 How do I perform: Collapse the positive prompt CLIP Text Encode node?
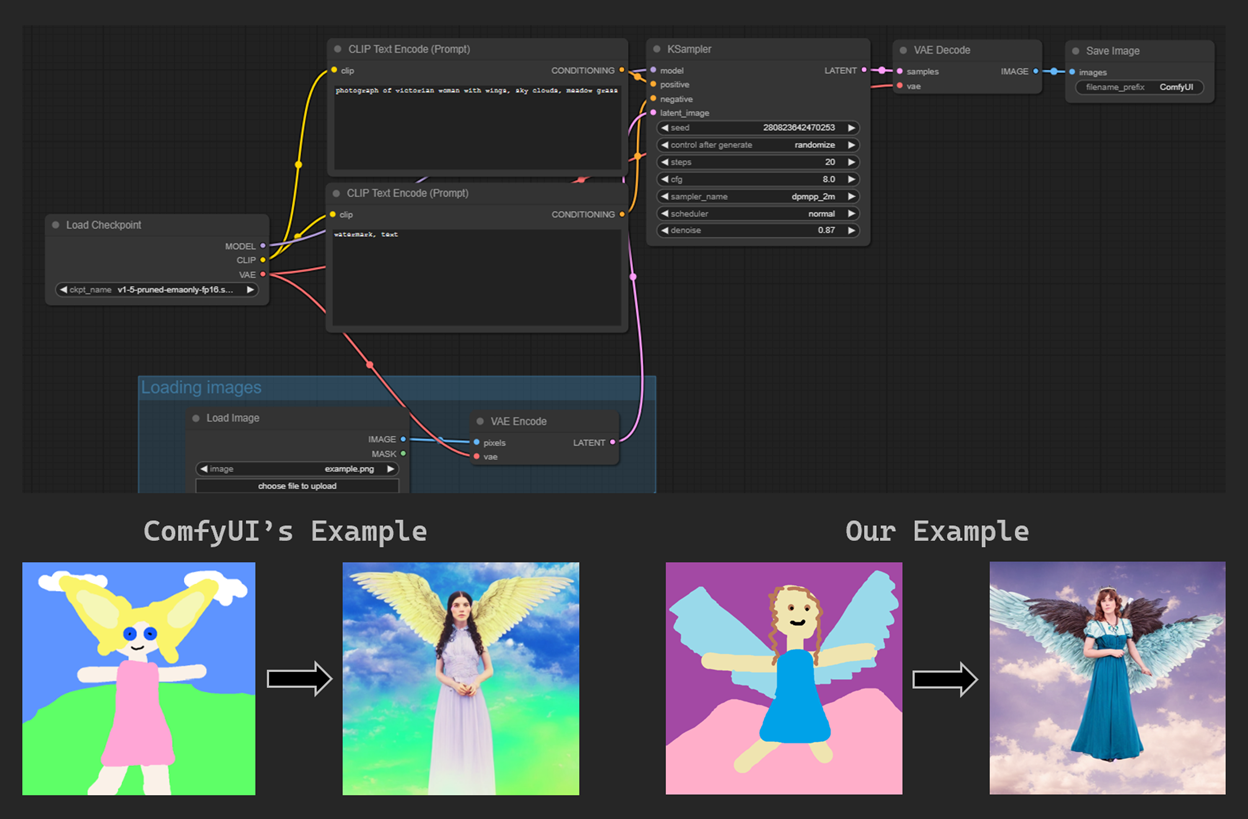coord(337,49)
